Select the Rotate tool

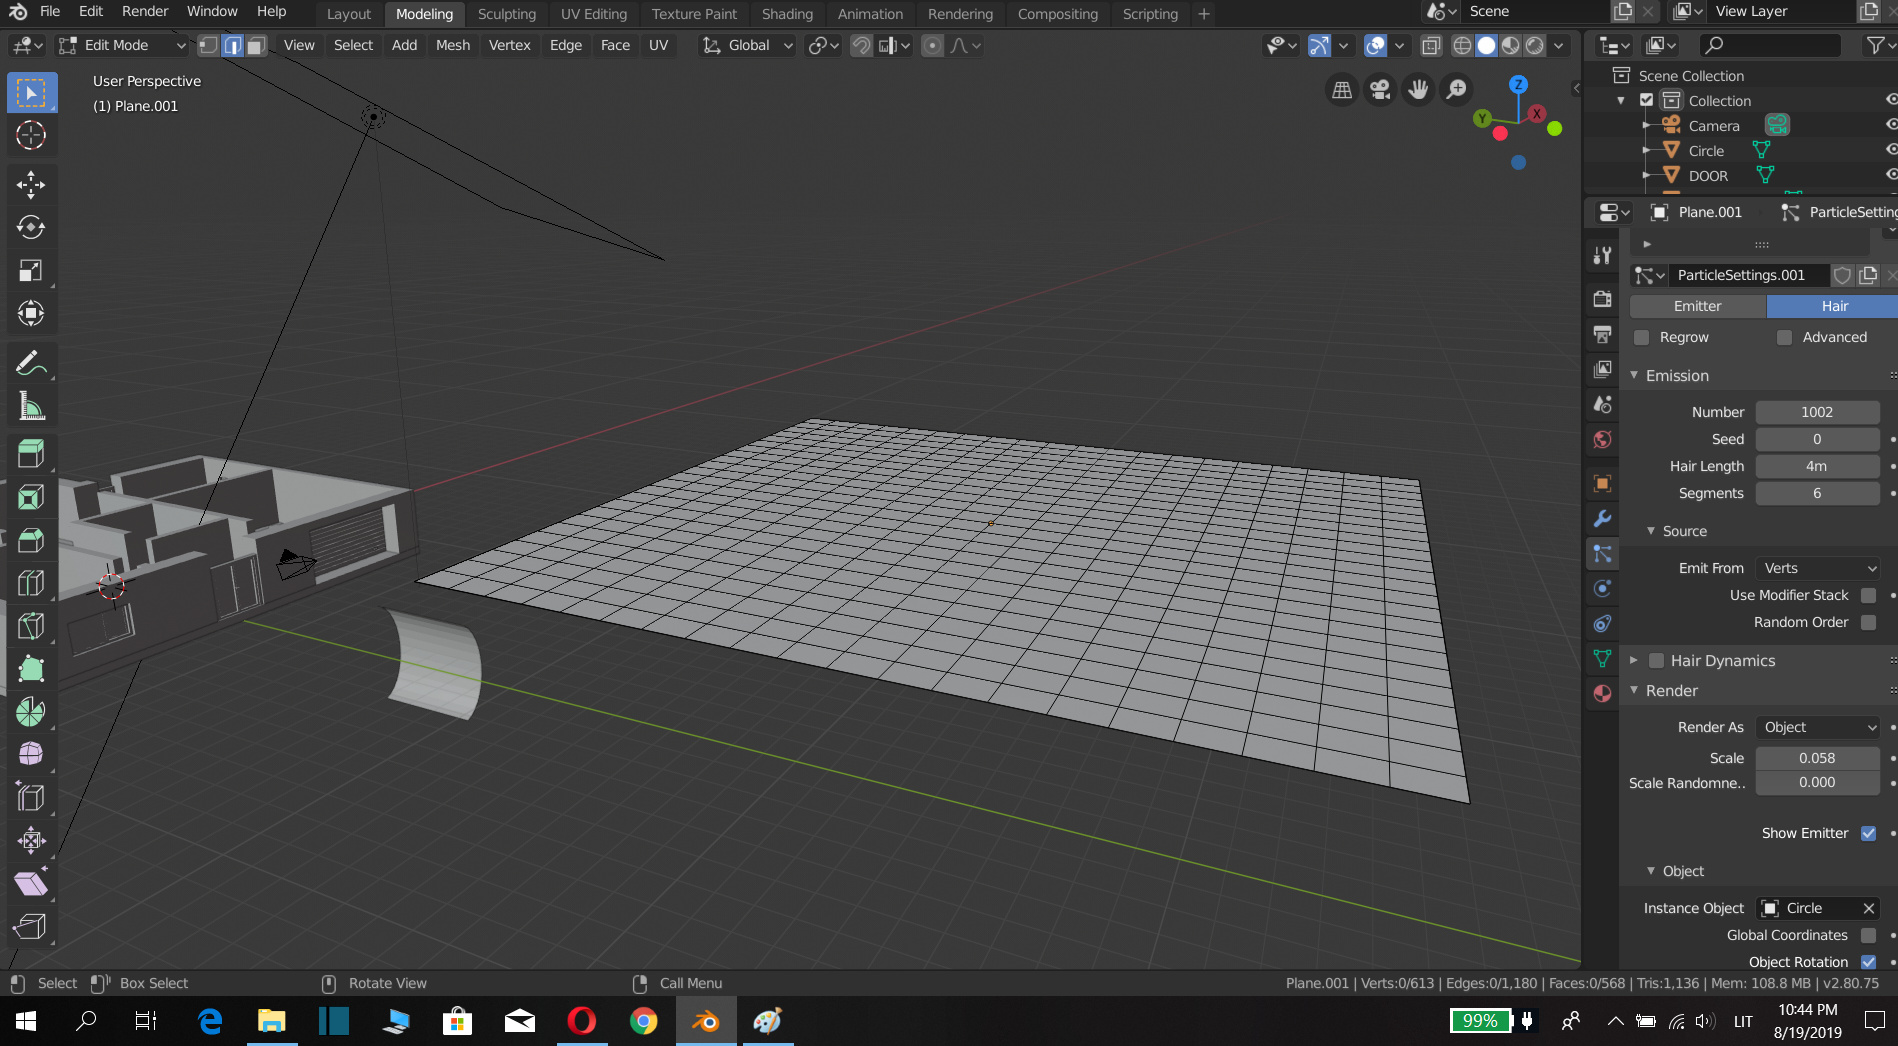point(31,227)
